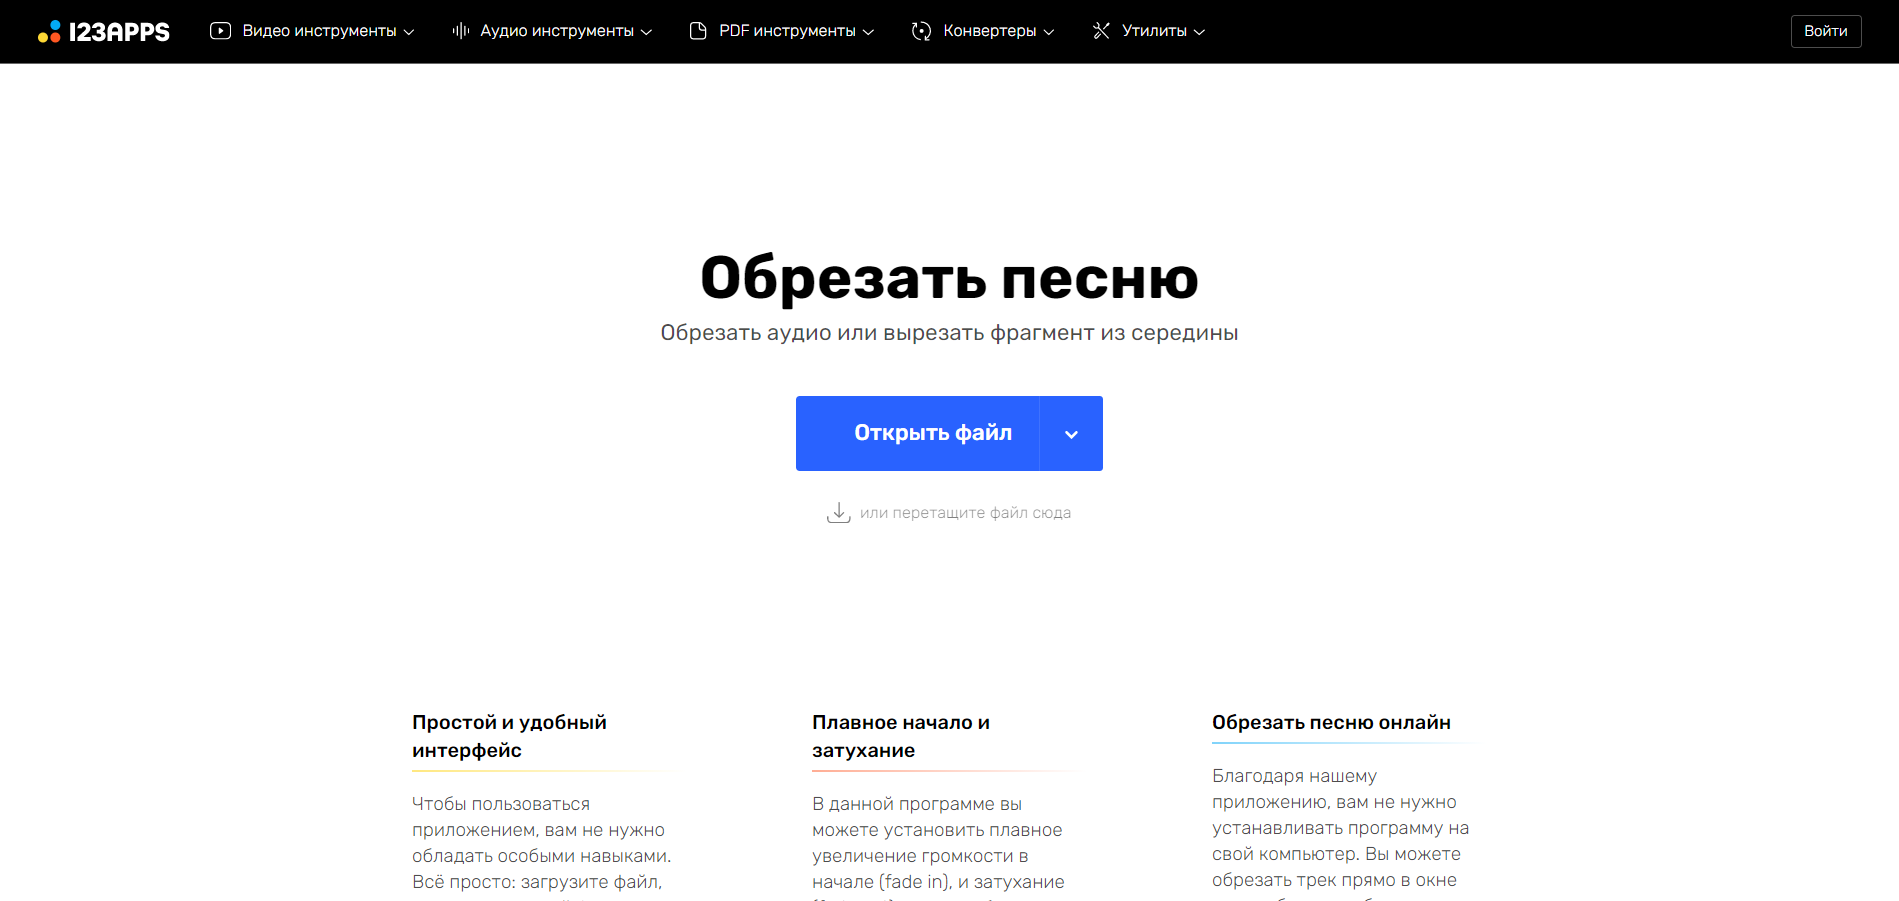This screenshot has width=1899, height=901.
Task: Click the download tray icon below button
Action: point(838,513)
